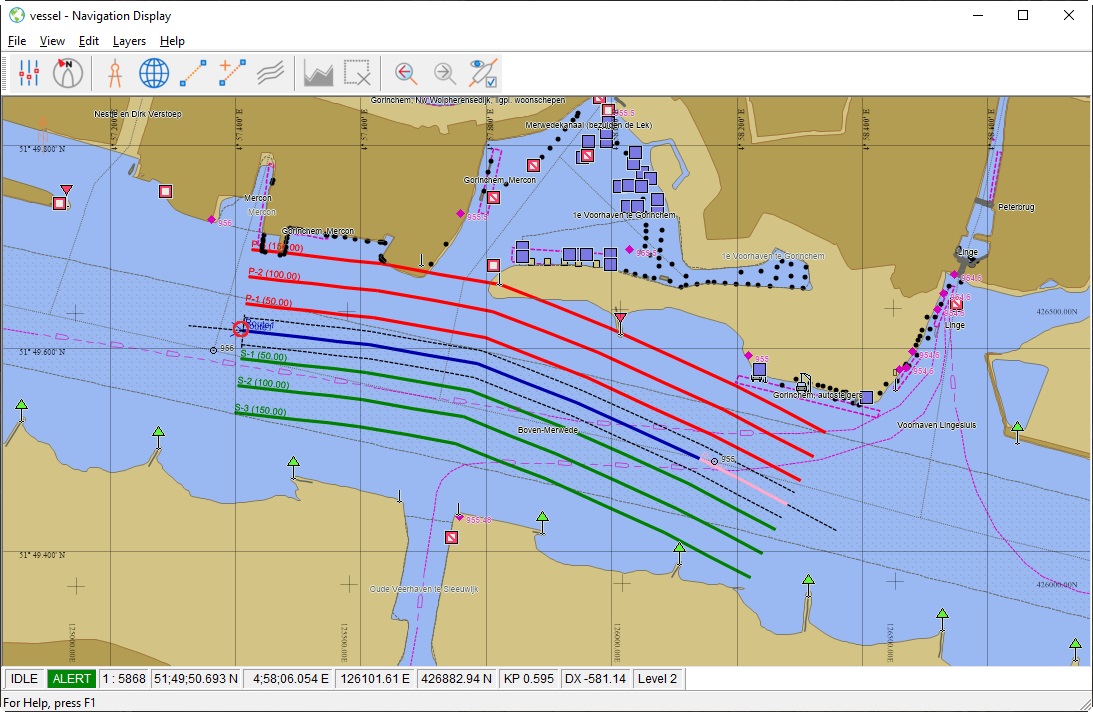The image size is (1093, 712).
Task: Click the IDLE status field
Action: (x=24, y=679)
